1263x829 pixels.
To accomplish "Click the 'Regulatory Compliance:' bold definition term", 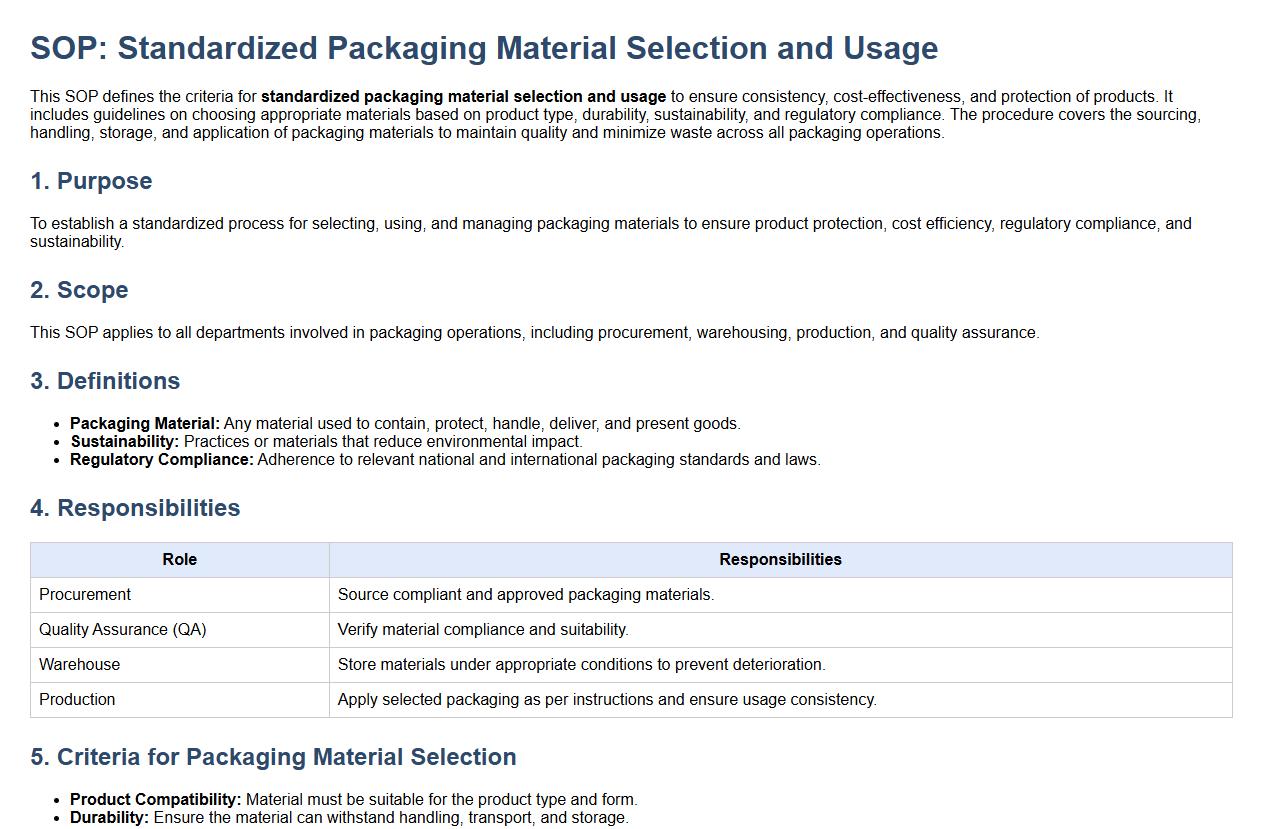I will tap(162, 460).
